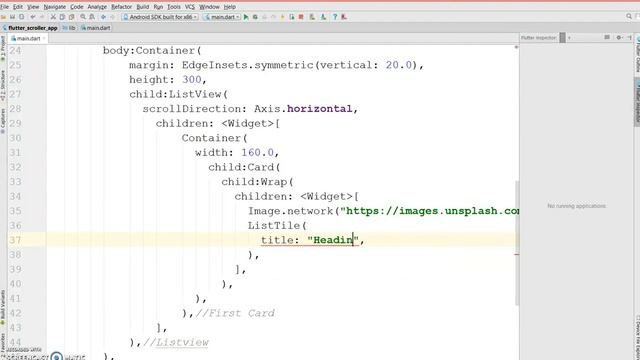Open the Structure tool window sidebar tab

(3, 86)
